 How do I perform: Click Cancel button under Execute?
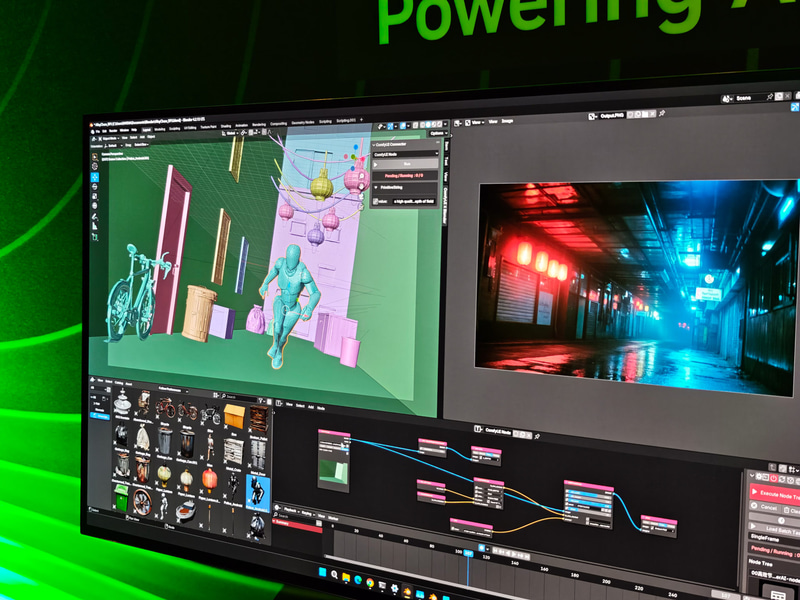pyautogui.click(x=765, y=508)
